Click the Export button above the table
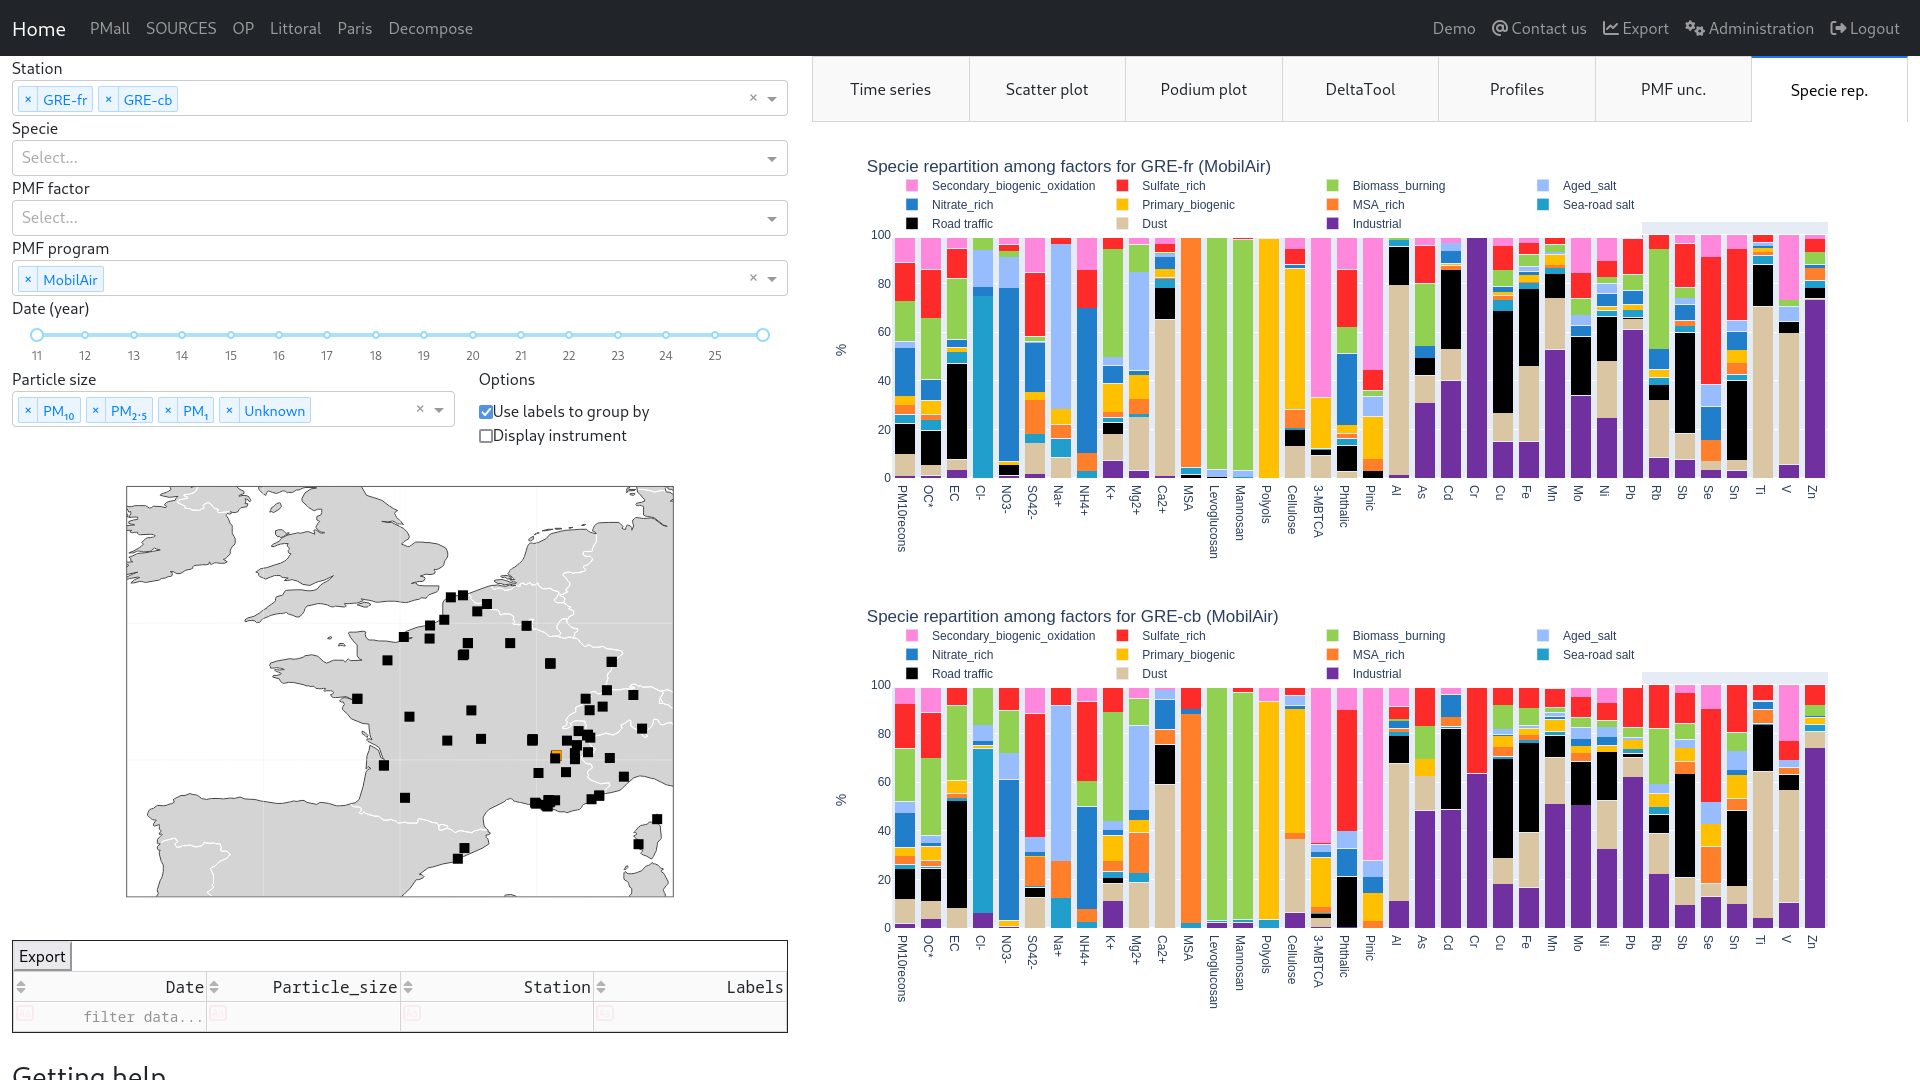Image resolution: width=1920 pixels, height=1080 pixels. [42, 957]
